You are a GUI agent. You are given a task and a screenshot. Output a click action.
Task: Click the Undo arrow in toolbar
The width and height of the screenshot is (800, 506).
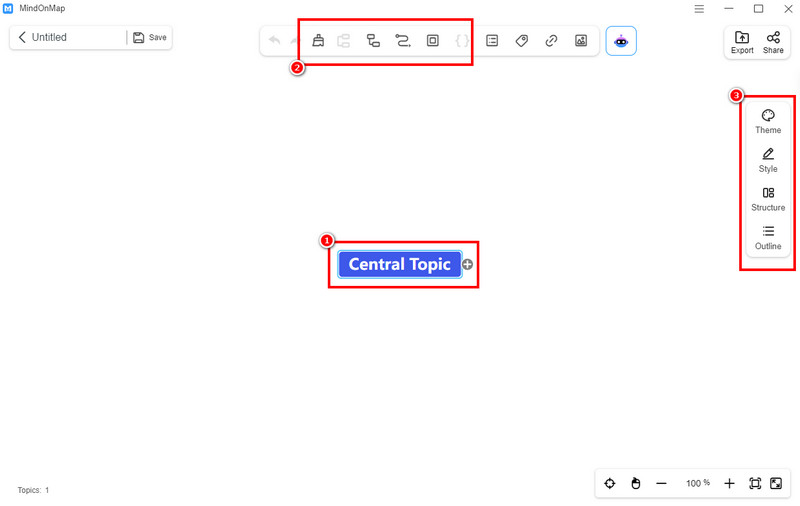pyautogui.click(x=274, y=40)
